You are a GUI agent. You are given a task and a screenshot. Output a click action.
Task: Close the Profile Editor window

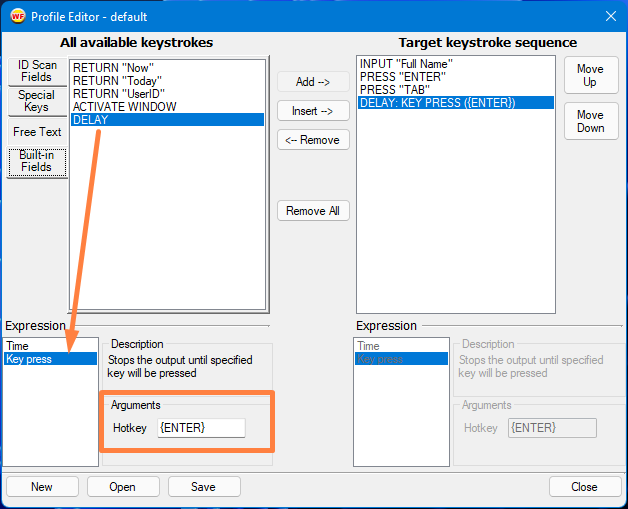610,16
